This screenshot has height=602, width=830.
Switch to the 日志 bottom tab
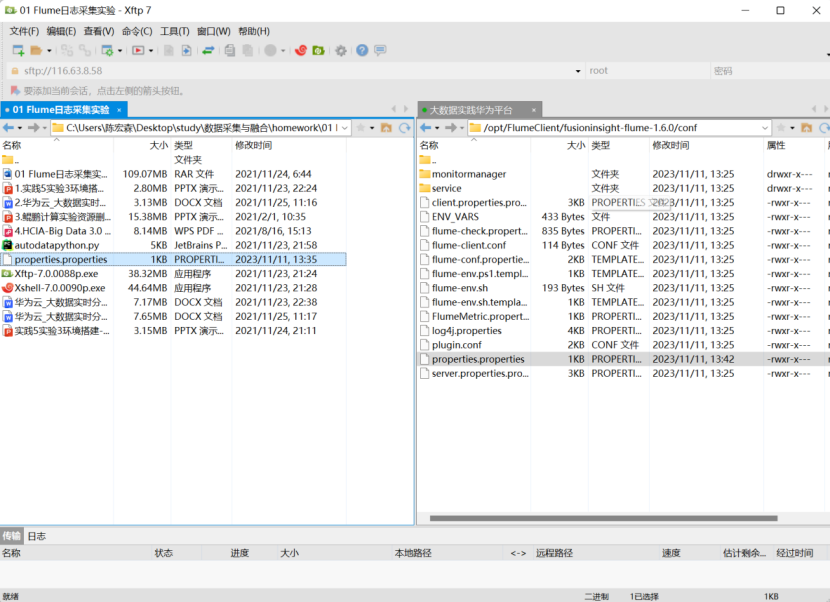(37, 536)
